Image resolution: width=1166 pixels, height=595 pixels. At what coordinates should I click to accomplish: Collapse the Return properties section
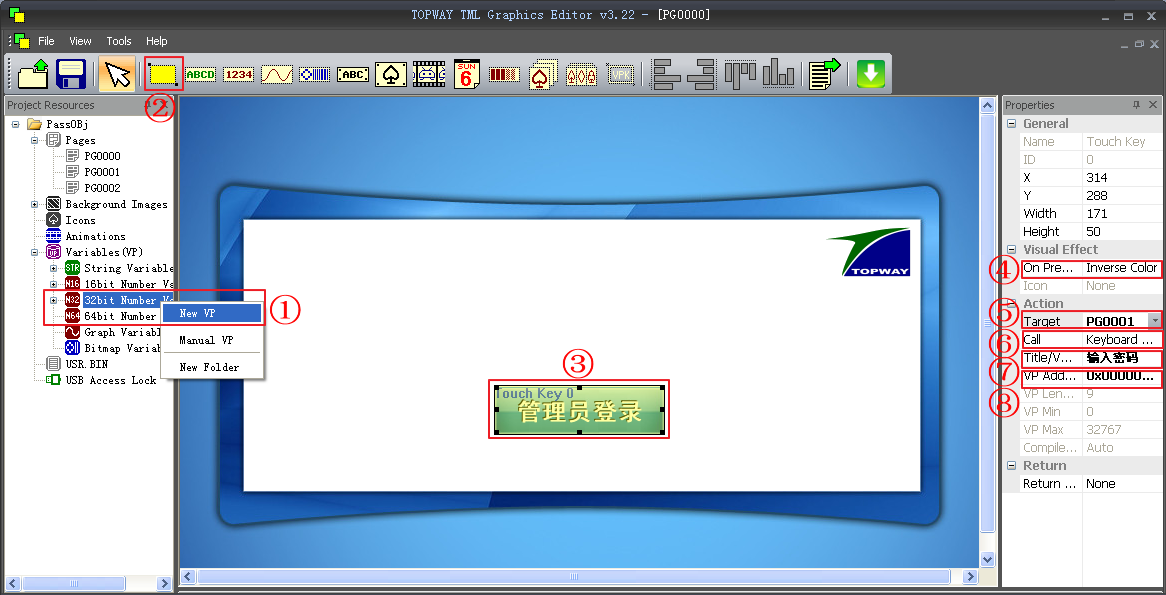tap(1011, 466)
